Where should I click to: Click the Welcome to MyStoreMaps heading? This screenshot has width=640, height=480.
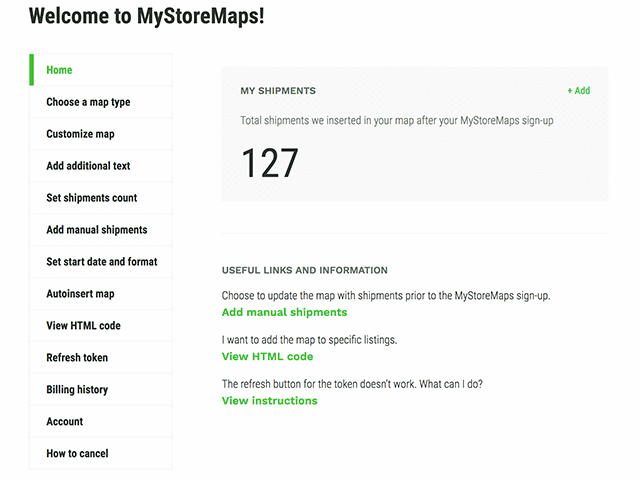(x=147, y=16)
